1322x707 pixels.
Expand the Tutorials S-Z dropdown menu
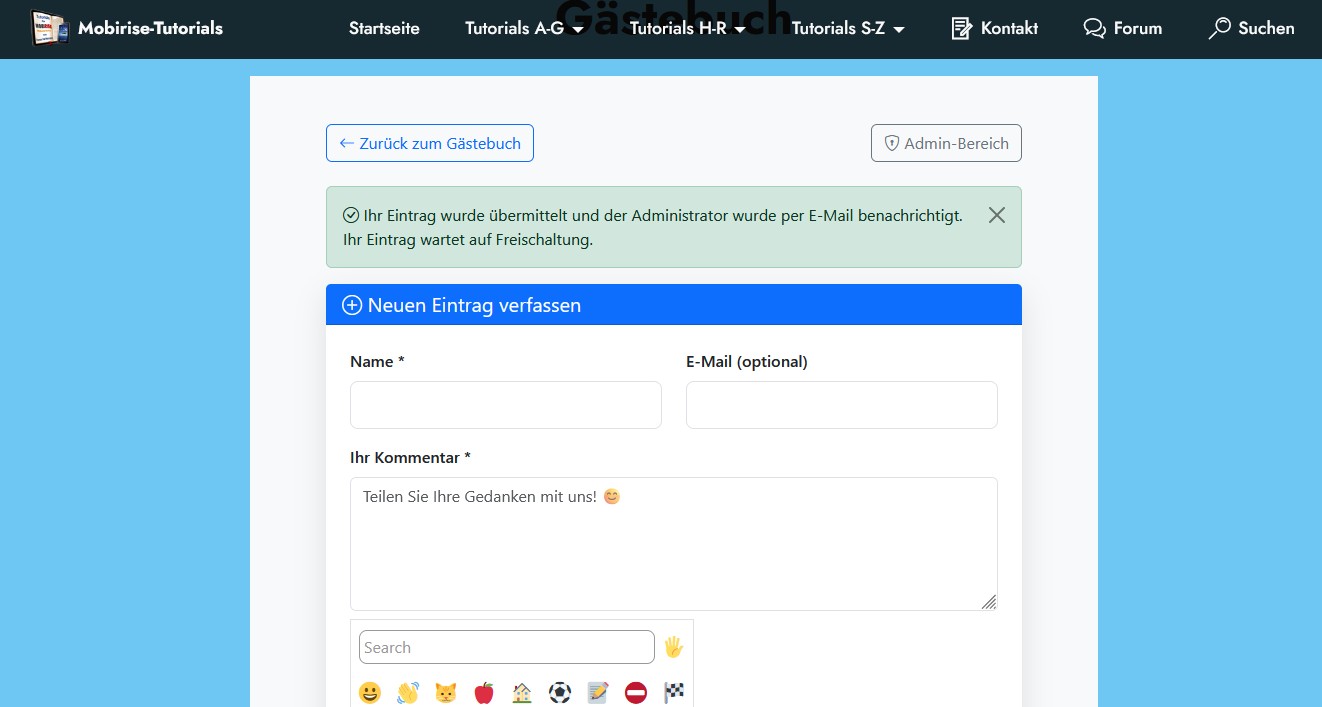[x=848, y=28]
